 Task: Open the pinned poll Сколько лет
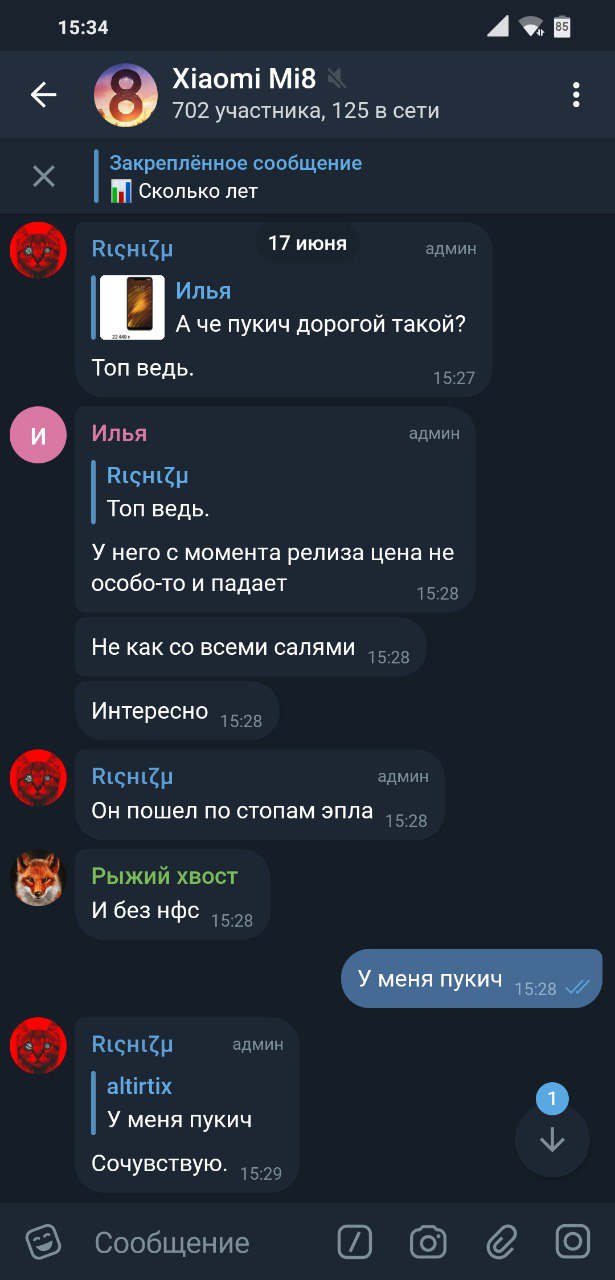pyautogui.click(x=236, y=176)
